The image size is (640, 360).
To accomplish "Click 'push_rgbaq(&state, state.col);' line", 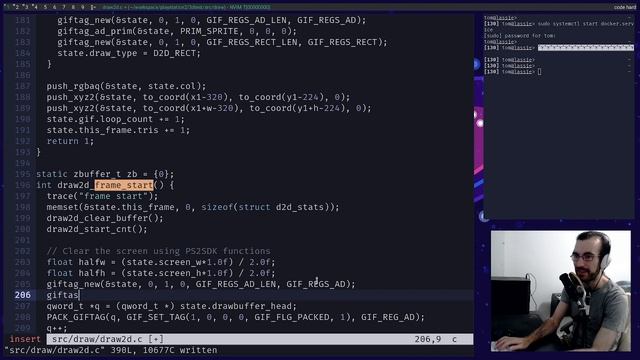I will 127,86.
